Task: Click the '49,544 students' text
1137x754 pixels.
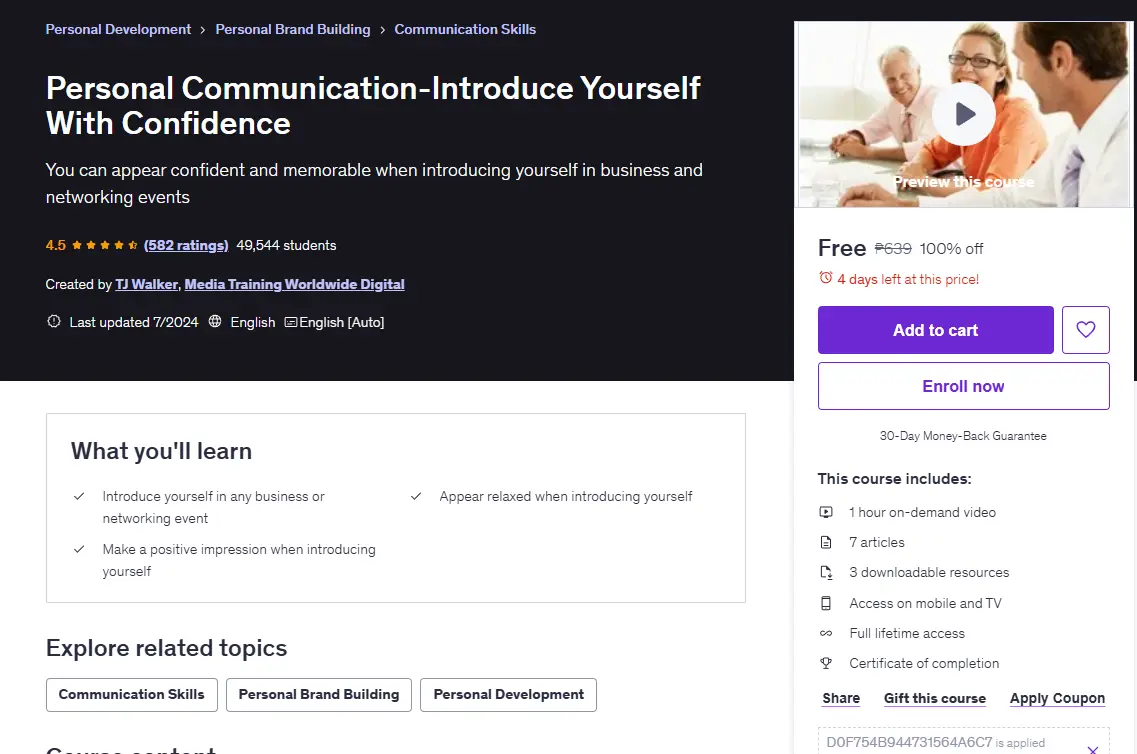Action: (x=286, y=245)
